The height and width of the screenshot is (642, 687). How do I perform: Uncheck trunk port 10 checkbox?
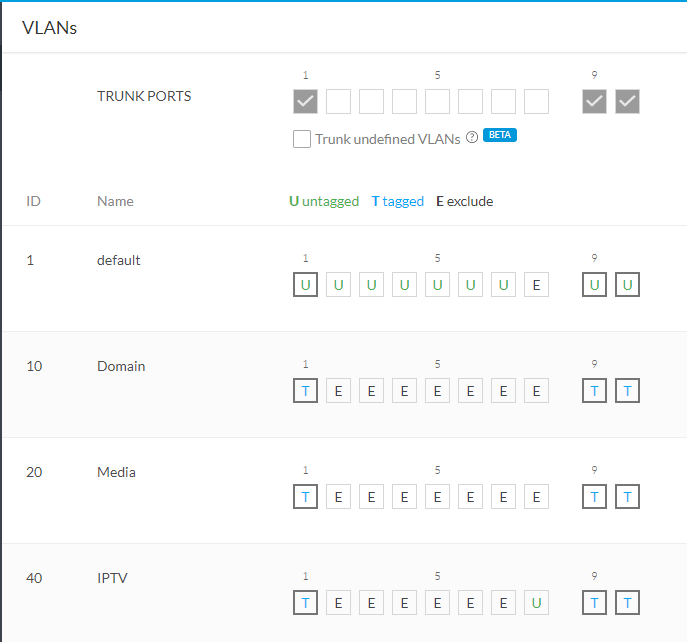[x=627, y=101]
